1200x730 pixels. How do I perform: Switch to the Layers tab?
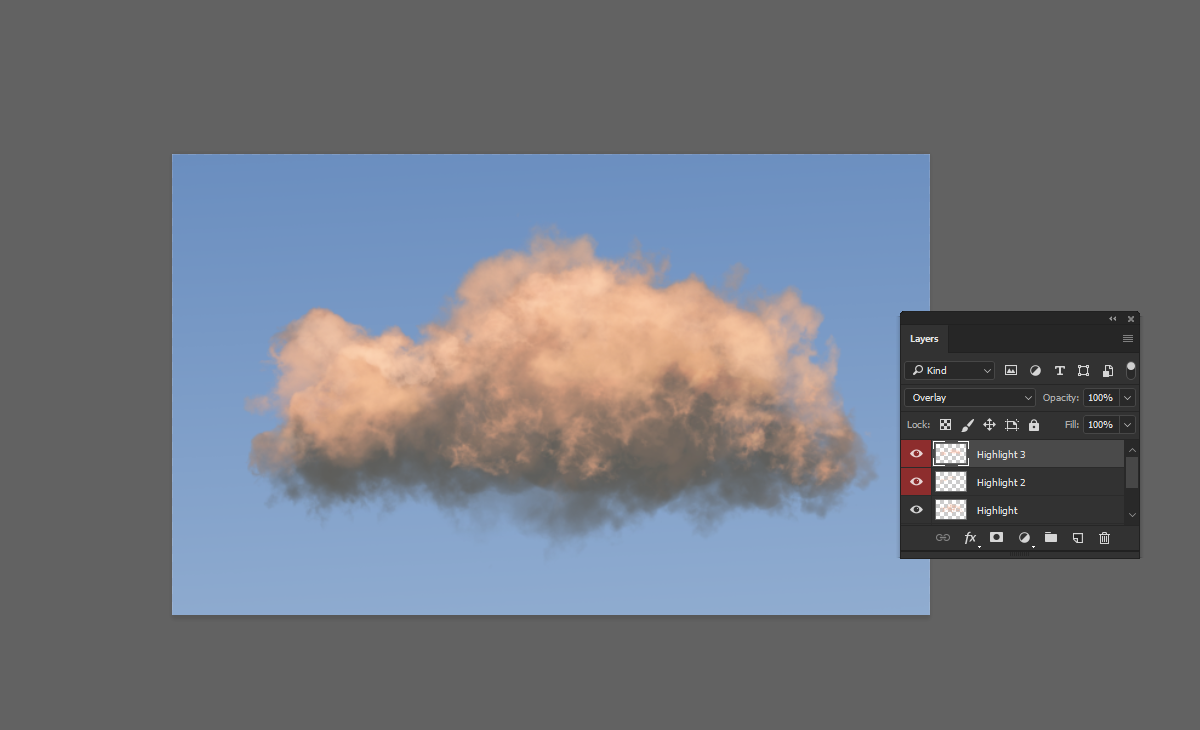point(924,338)
